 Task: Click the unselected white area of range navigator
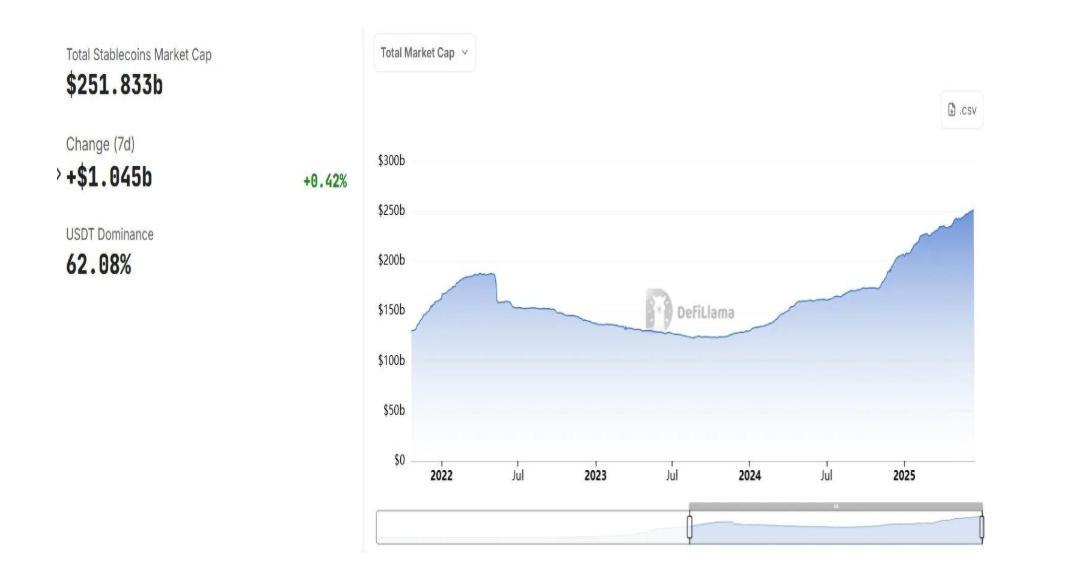pos(530,527)
